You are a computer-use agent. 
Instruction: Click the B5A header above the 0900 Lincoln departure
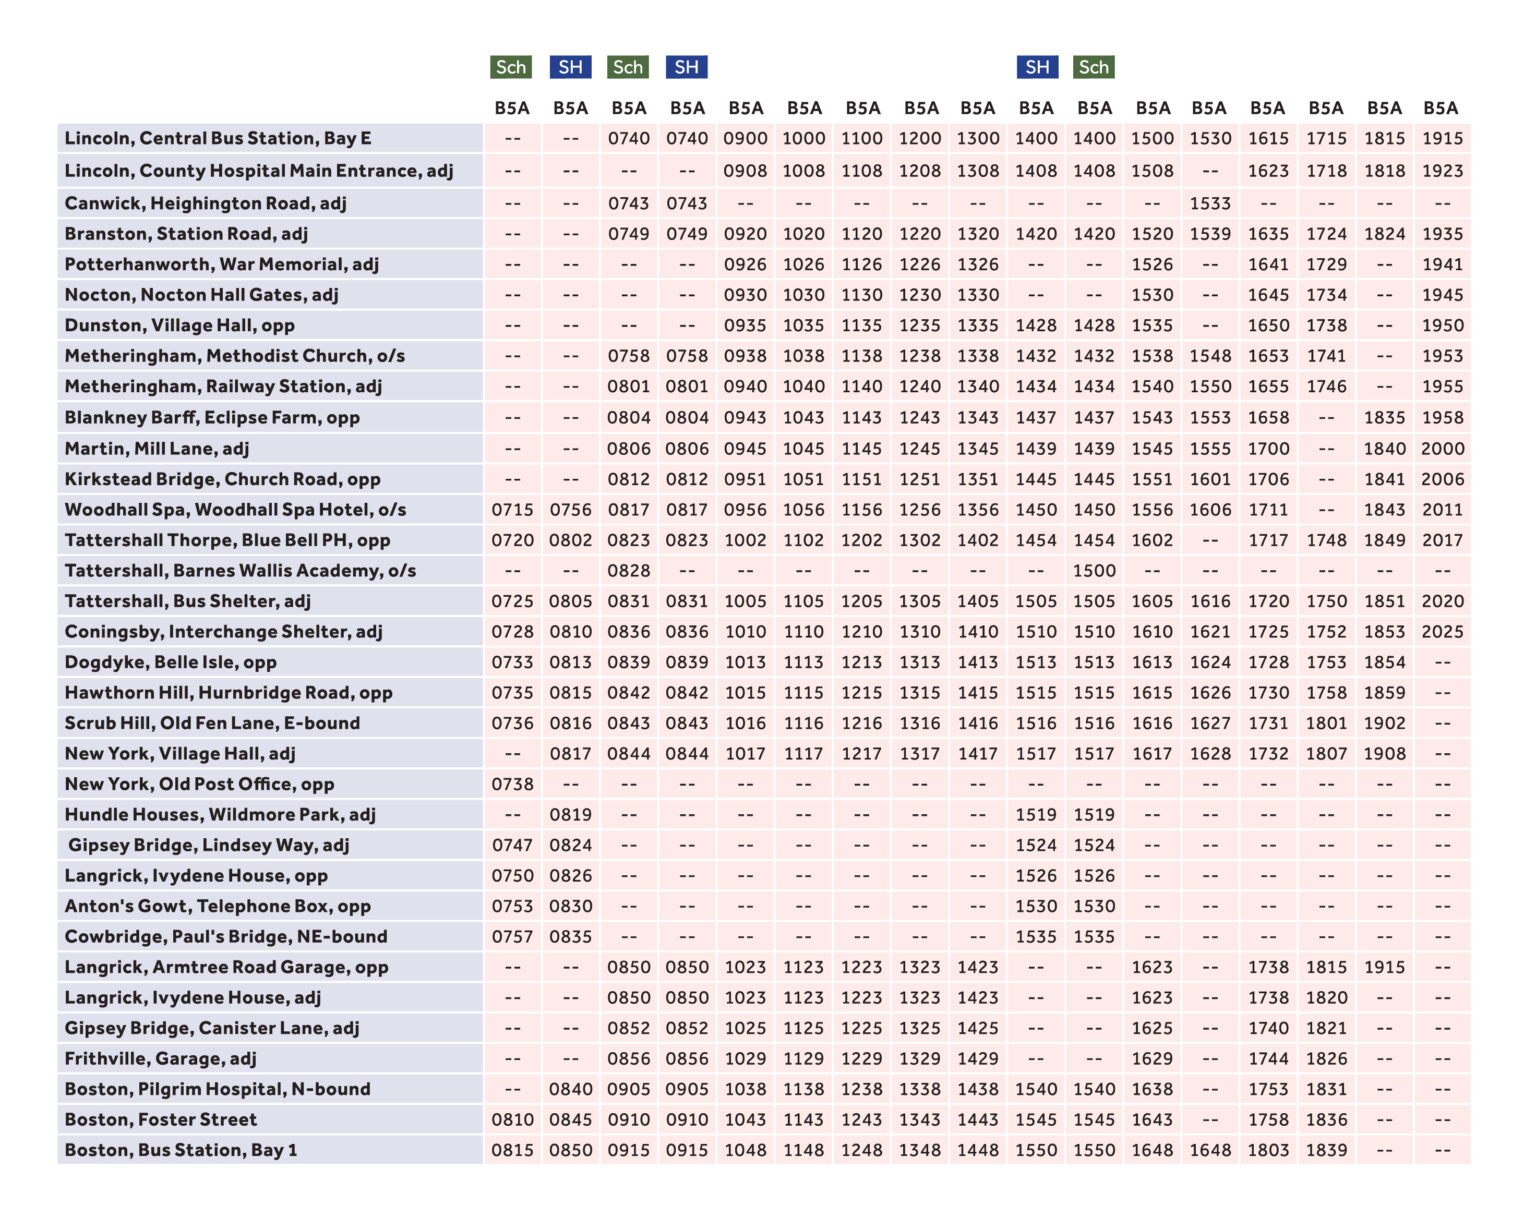745,108
